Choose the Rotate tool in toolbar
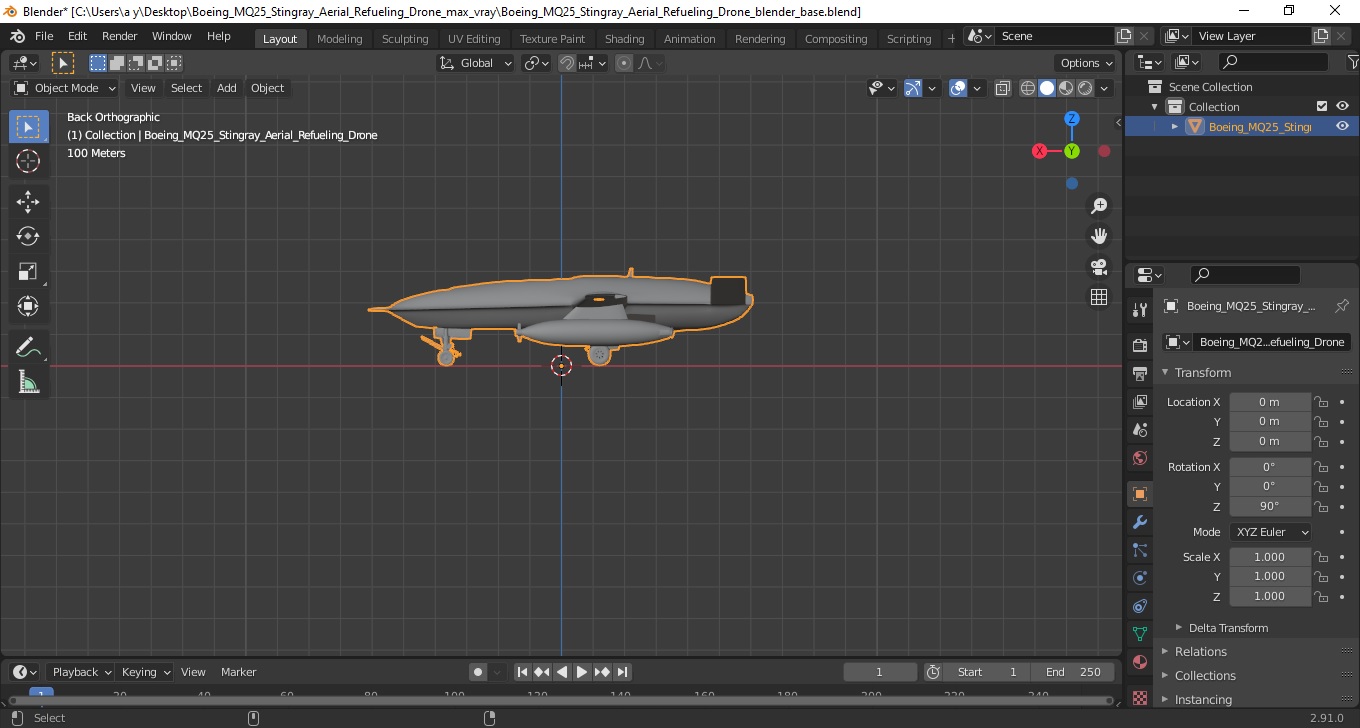The width and height of the screenshot is (1360, 728). 28,236
